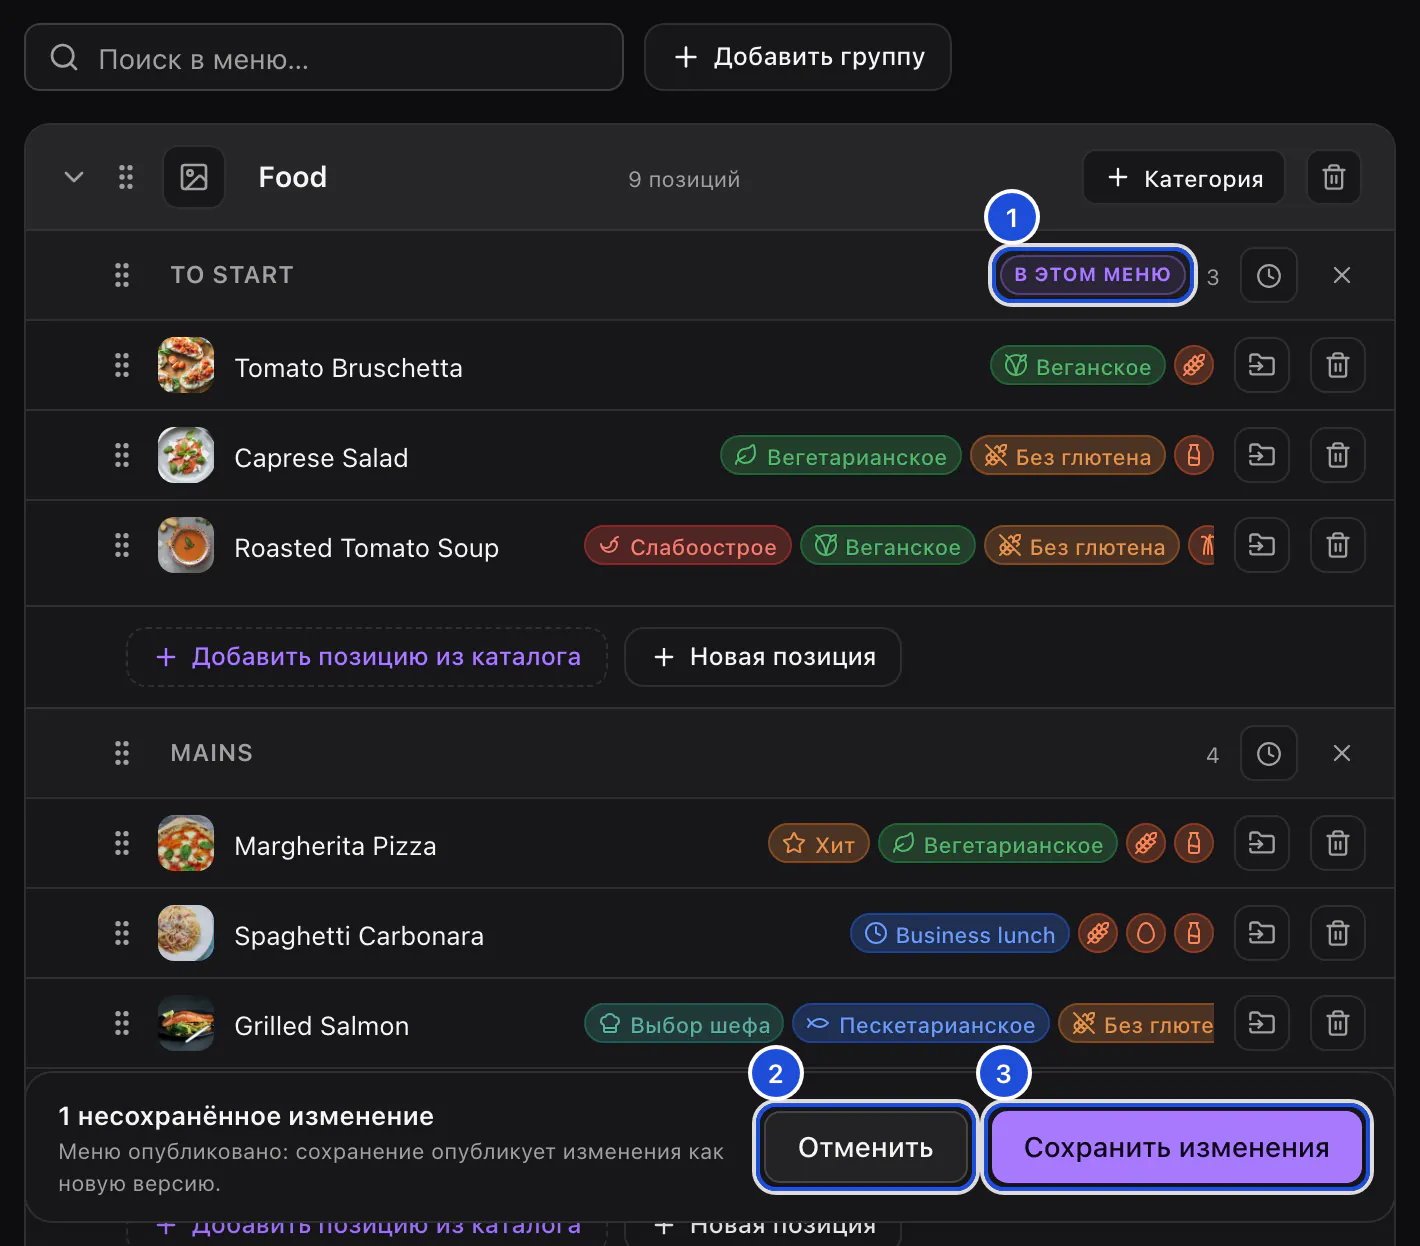1420x1246 pixels.
Task: Open the Roasted Tomato Soup thumbnail
Action: [186, 546]
